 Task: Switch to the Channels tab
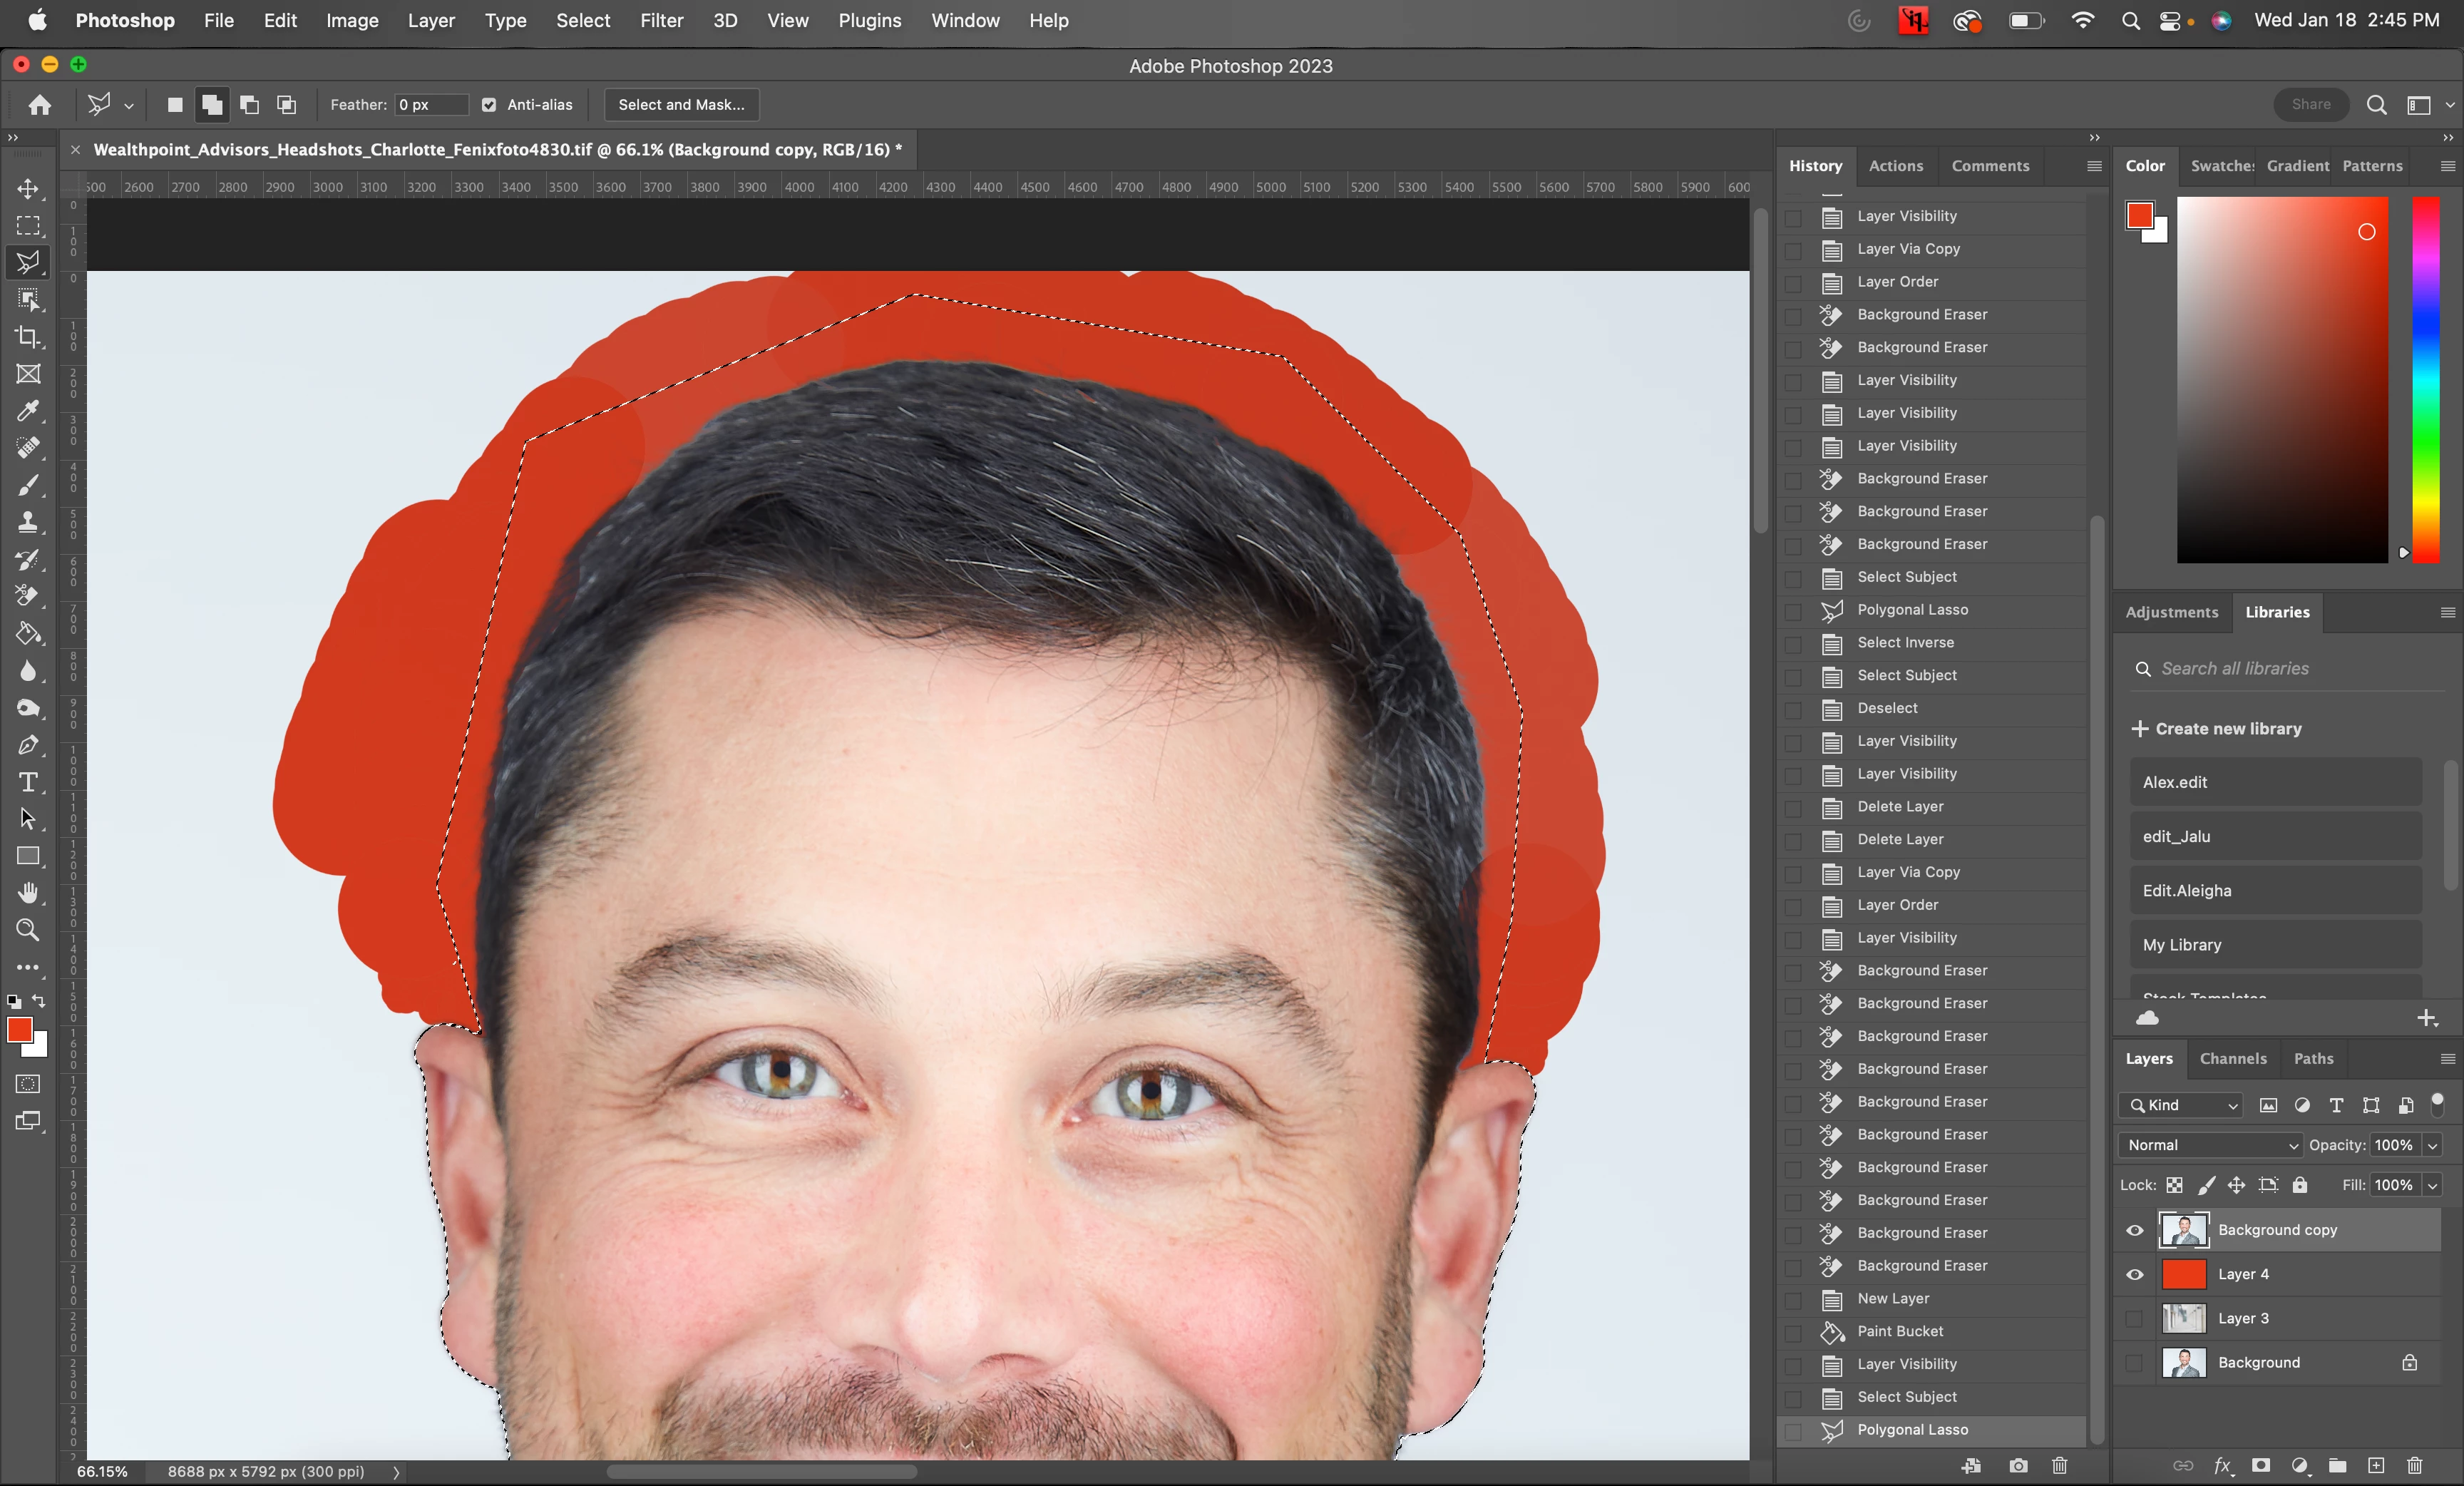[x=2232, y=1058]
